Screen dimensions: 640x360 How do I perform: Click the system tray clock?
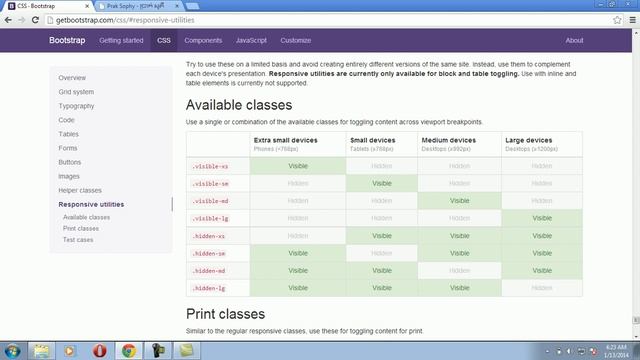point(617,351)
